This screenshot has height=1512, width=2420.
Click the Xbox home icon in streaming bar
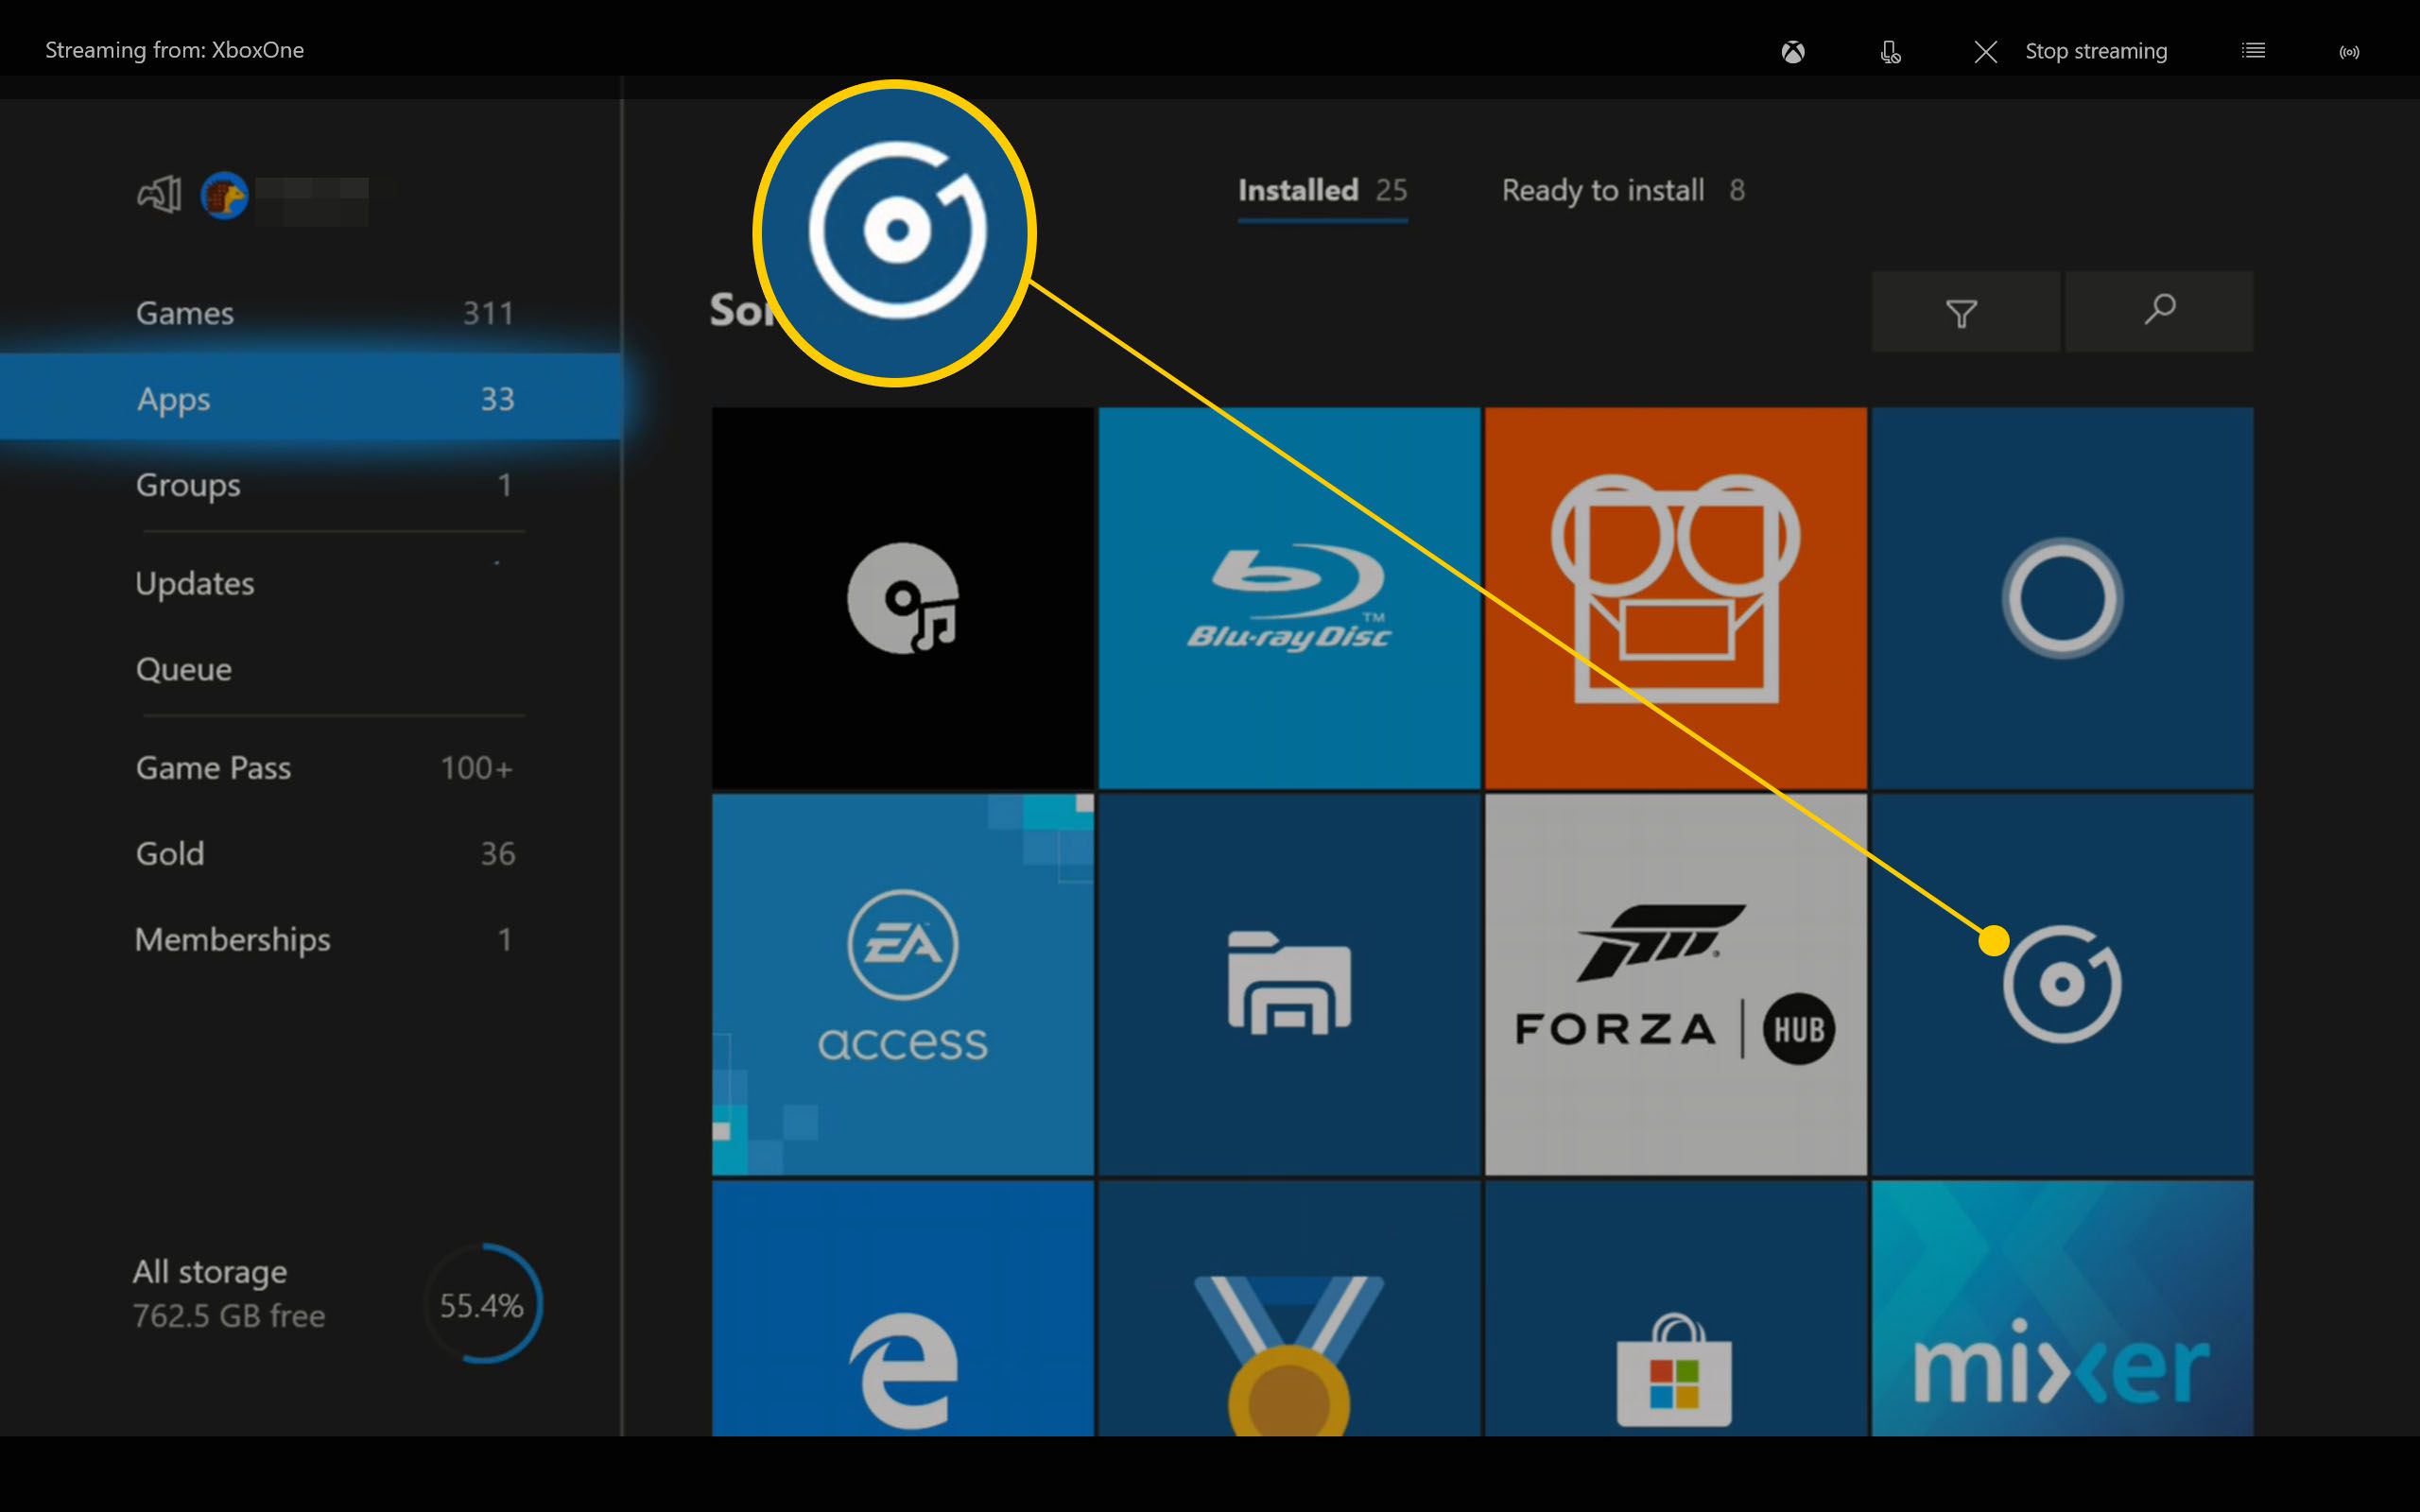(1793, 51)
